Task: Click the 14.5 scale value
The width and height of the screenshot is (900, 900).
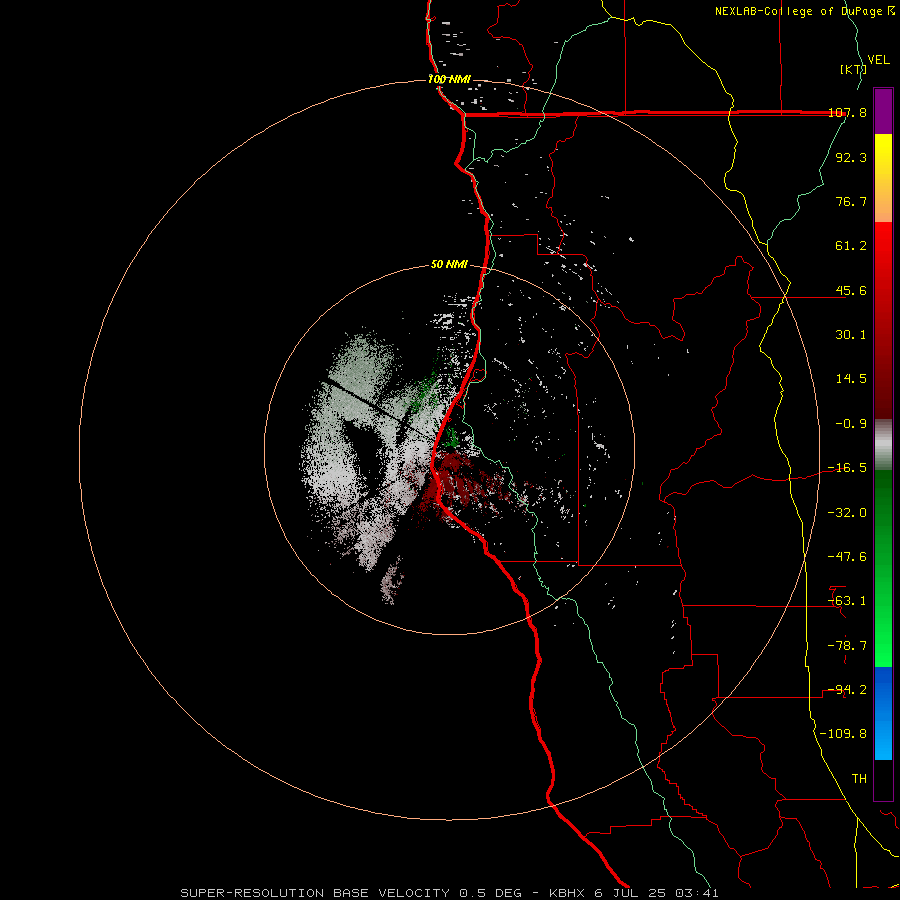Action: coord(851,379)
